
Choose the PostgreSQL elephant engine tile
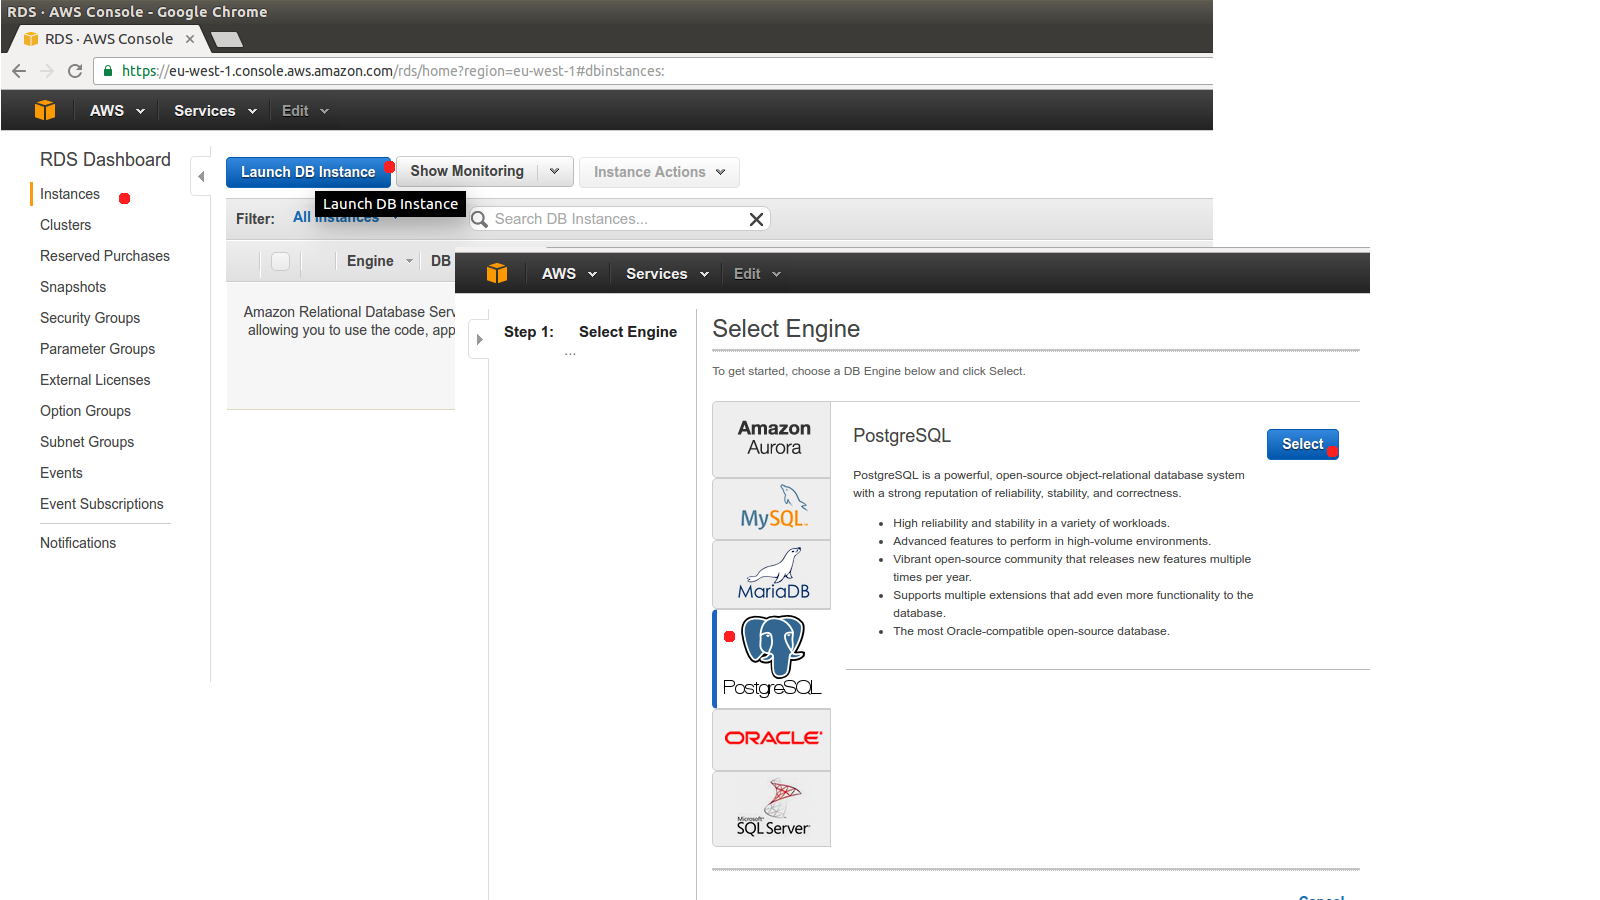[772, 658]
